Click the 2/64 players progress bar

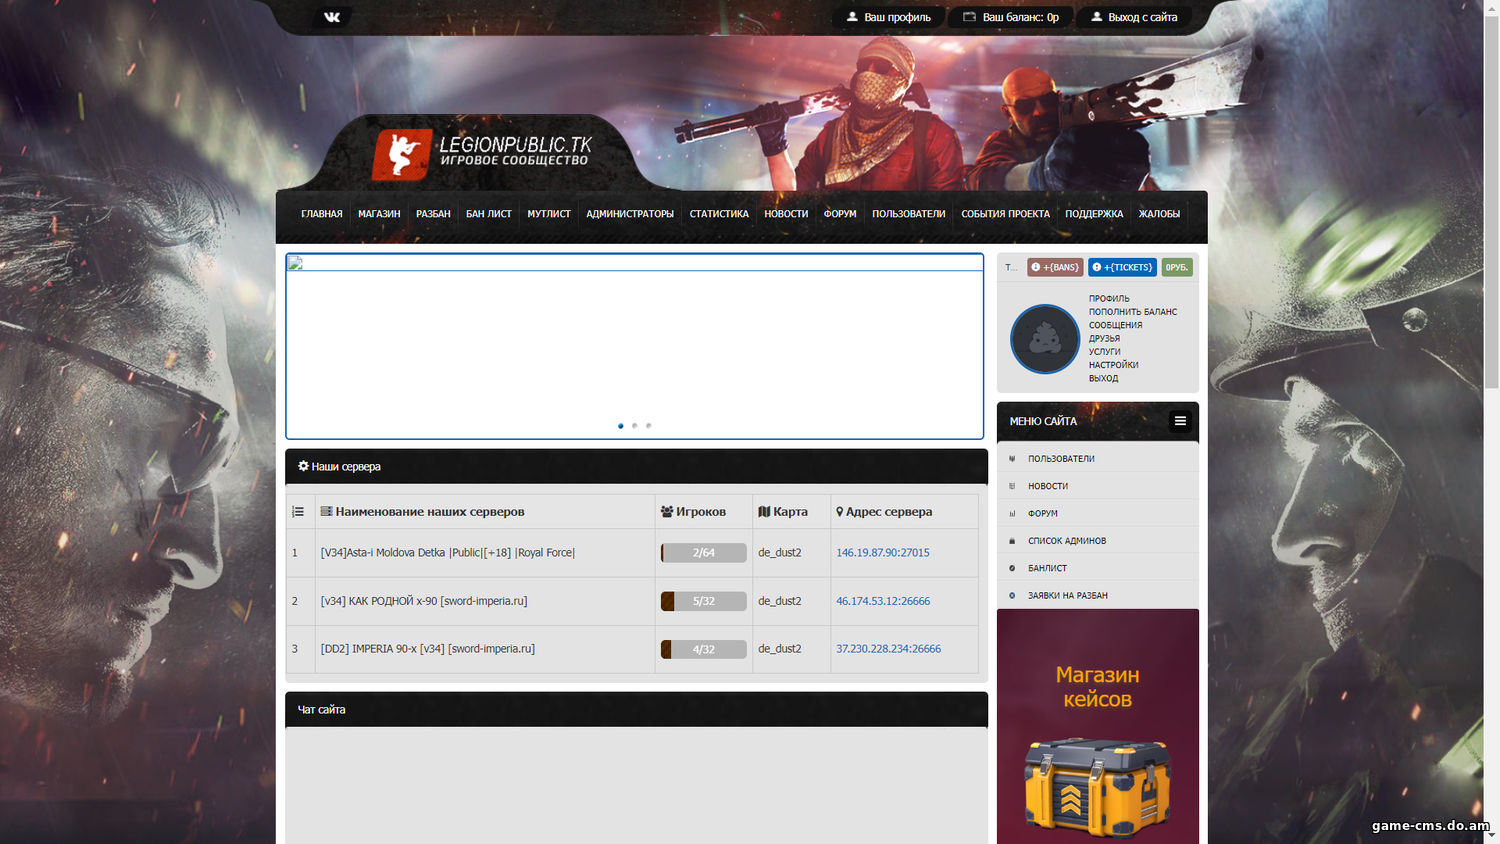click(704, 553)
